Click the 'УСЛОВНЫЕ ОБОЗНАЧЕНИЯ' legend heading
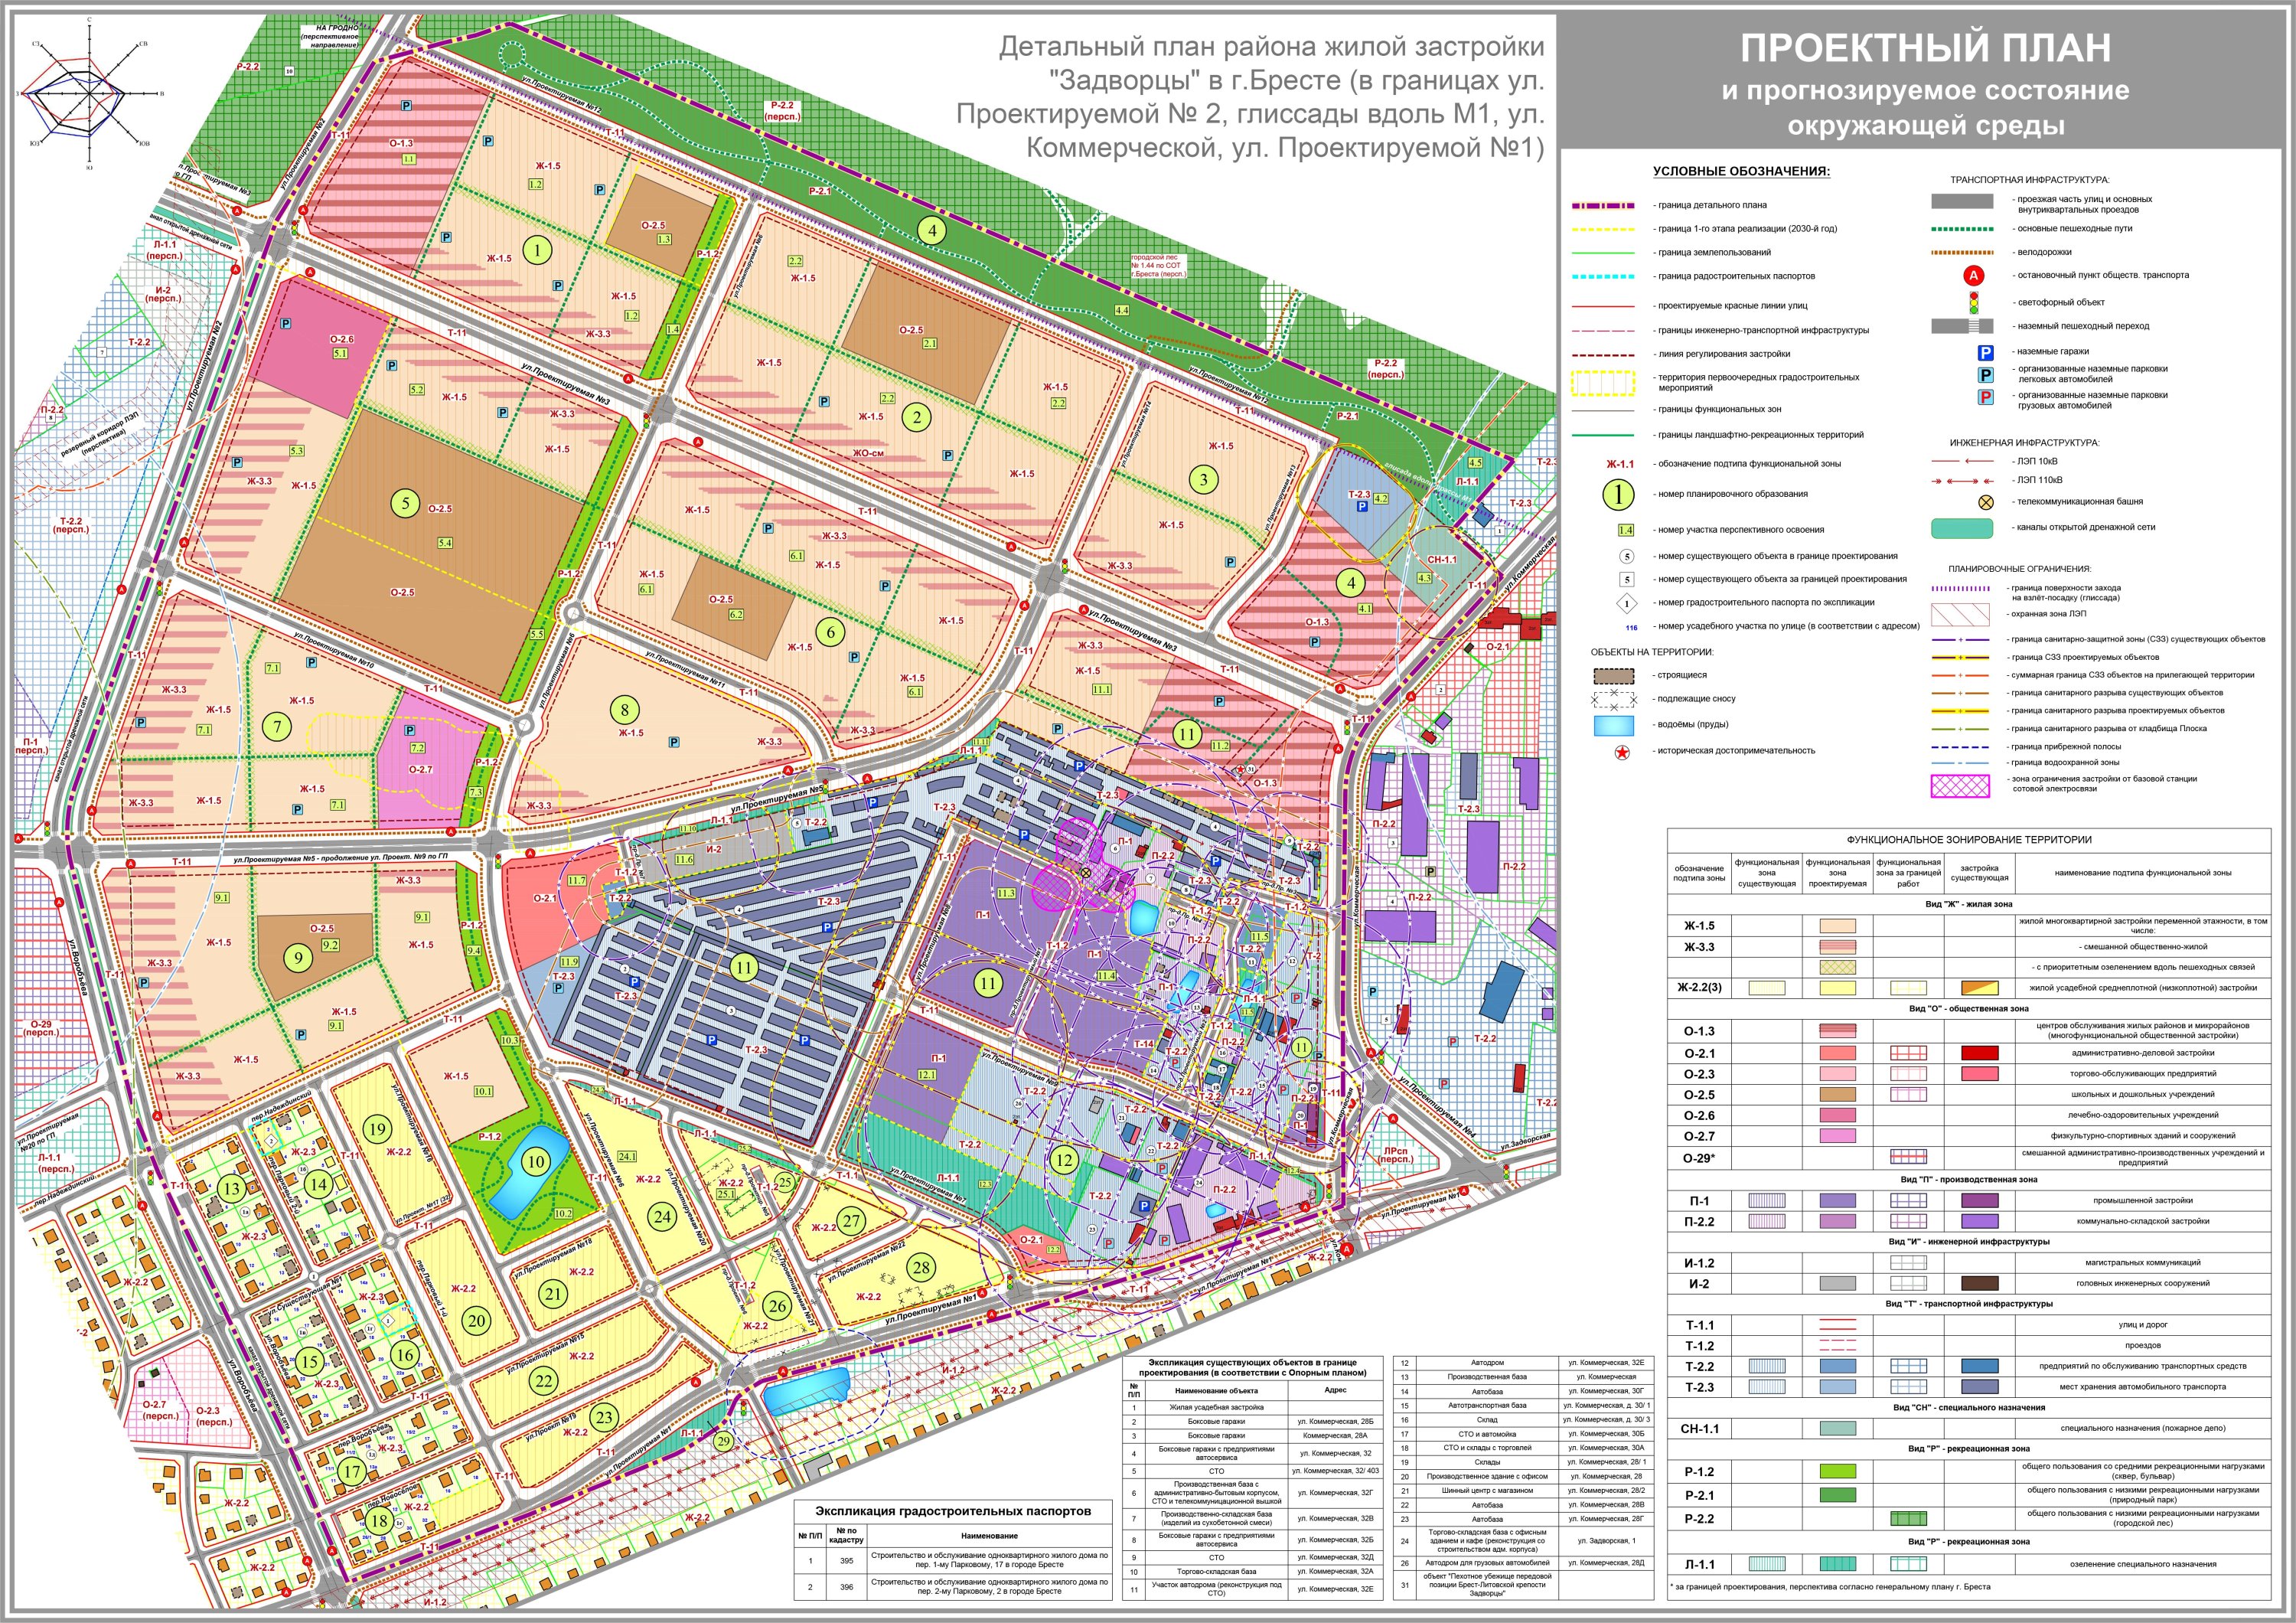The image size is (2296, 1623). pyautogui.click(x=1740, y=171)
